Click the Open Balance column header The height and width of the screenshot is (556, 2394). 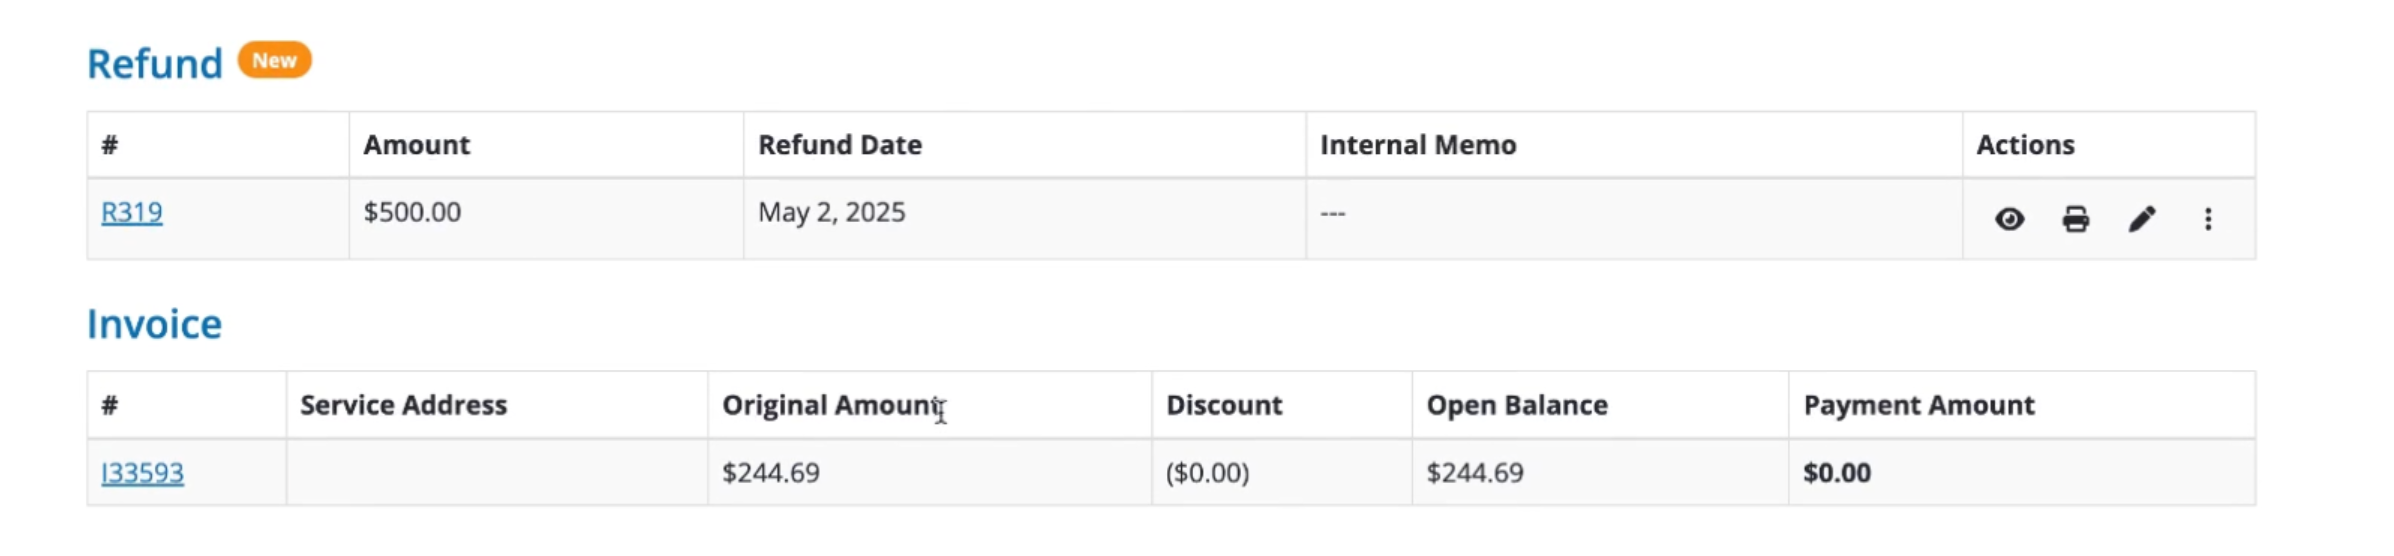(x=1517, y=405)
